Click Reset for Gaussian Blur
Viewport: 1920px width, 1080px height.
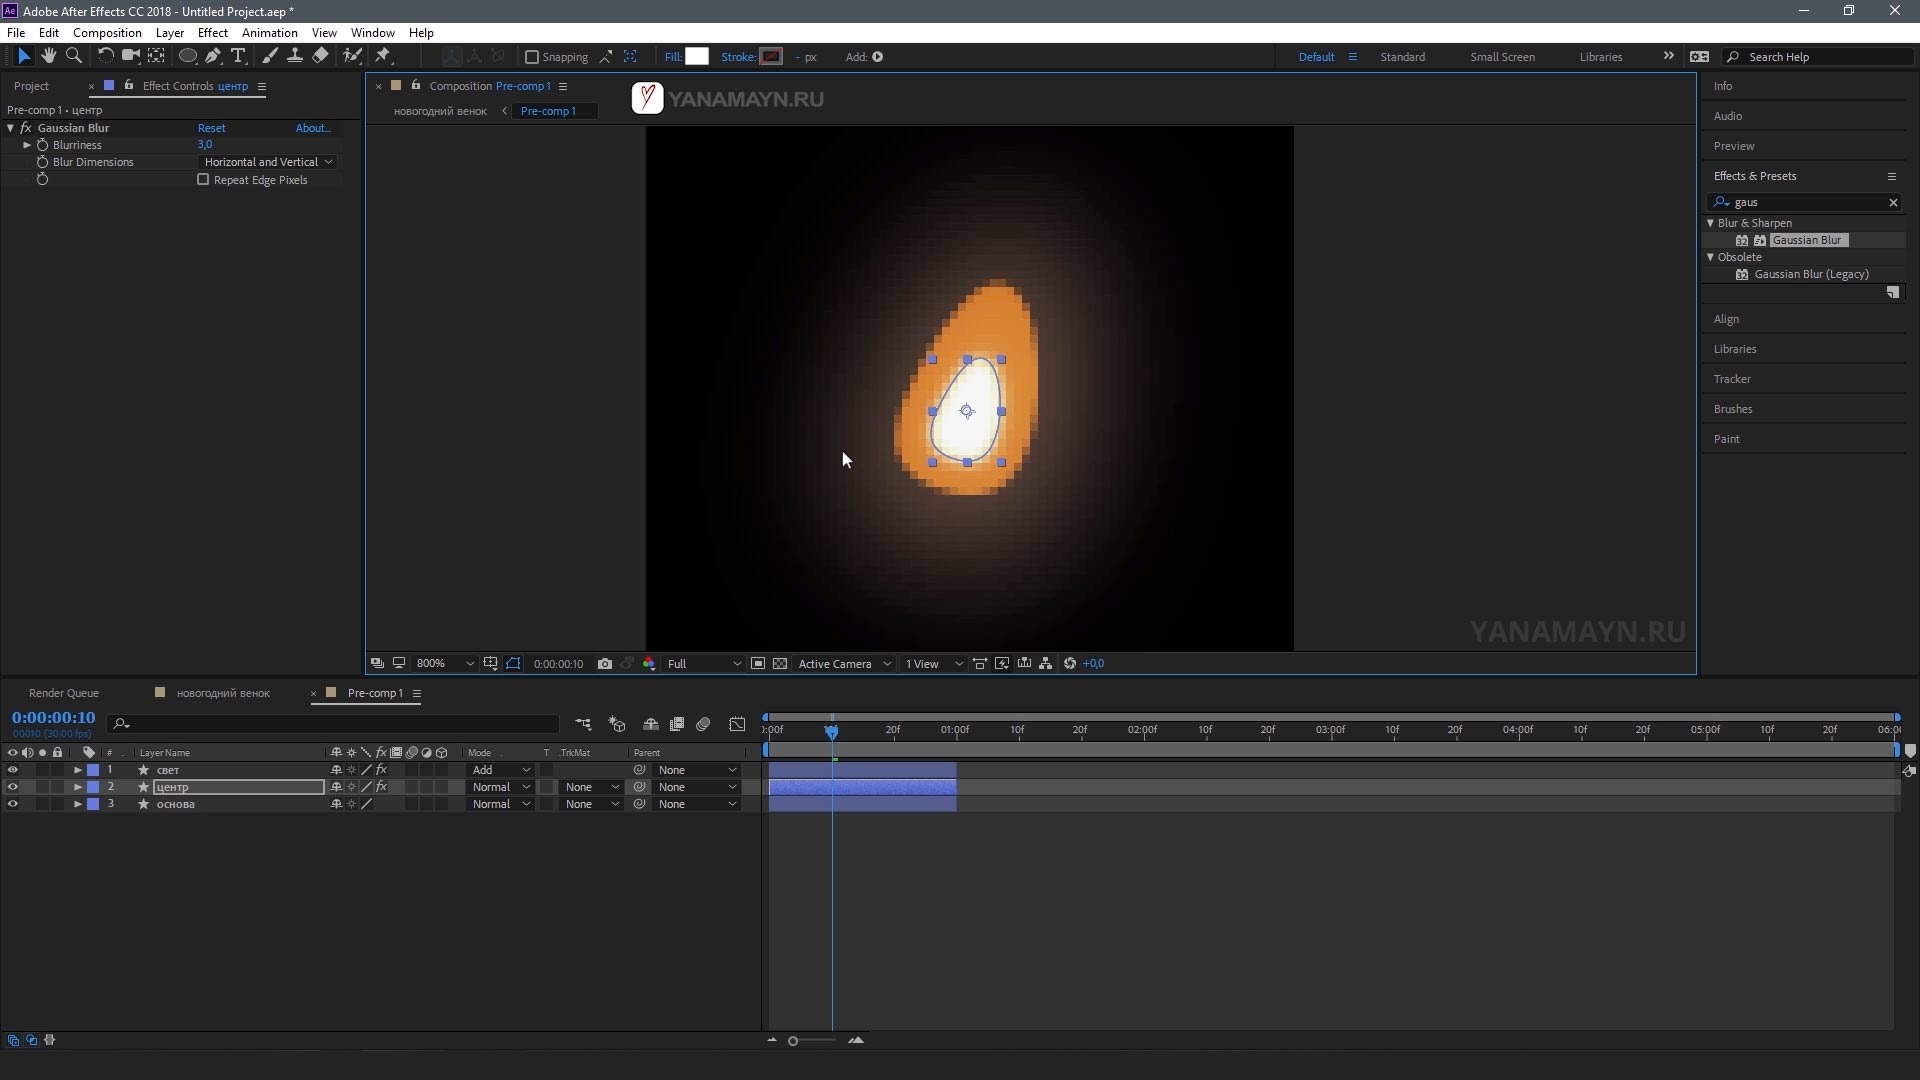pos(211,128)
